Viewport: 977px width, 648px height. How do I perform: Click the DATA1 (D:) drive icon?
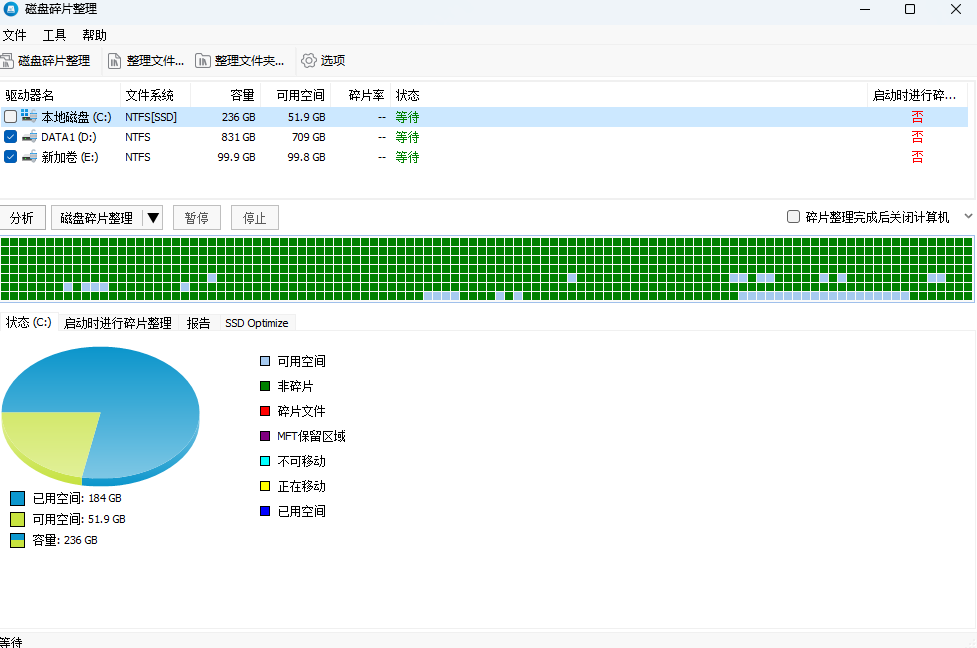pos(29,137)
